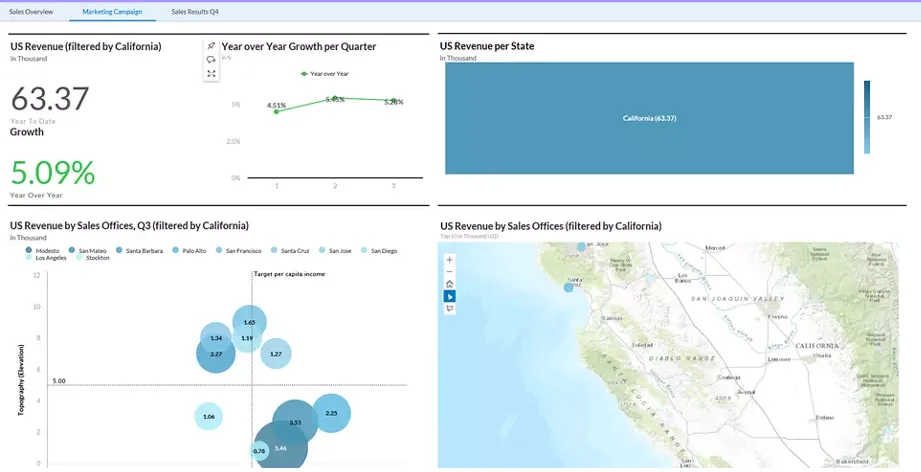
Task: Click the comment icon on chart toolbar
Action: [211, 60]
